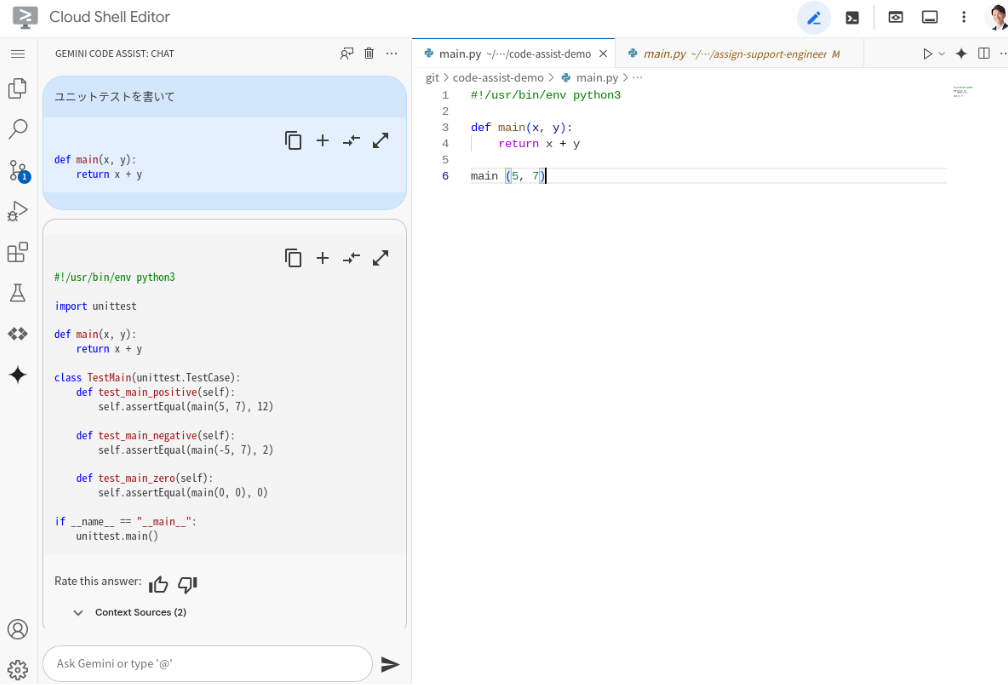The image size is (1008, 685).
Task: Rate the answer with thumbs up
Action: [158, 584]
